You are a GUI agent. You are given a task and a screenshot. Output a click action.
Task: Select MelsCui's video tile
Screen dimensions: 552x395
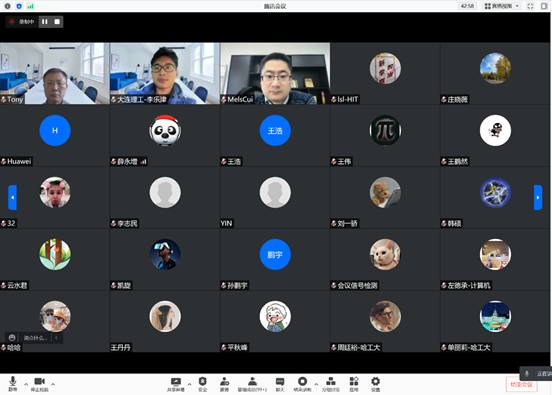tap(275, 74)
